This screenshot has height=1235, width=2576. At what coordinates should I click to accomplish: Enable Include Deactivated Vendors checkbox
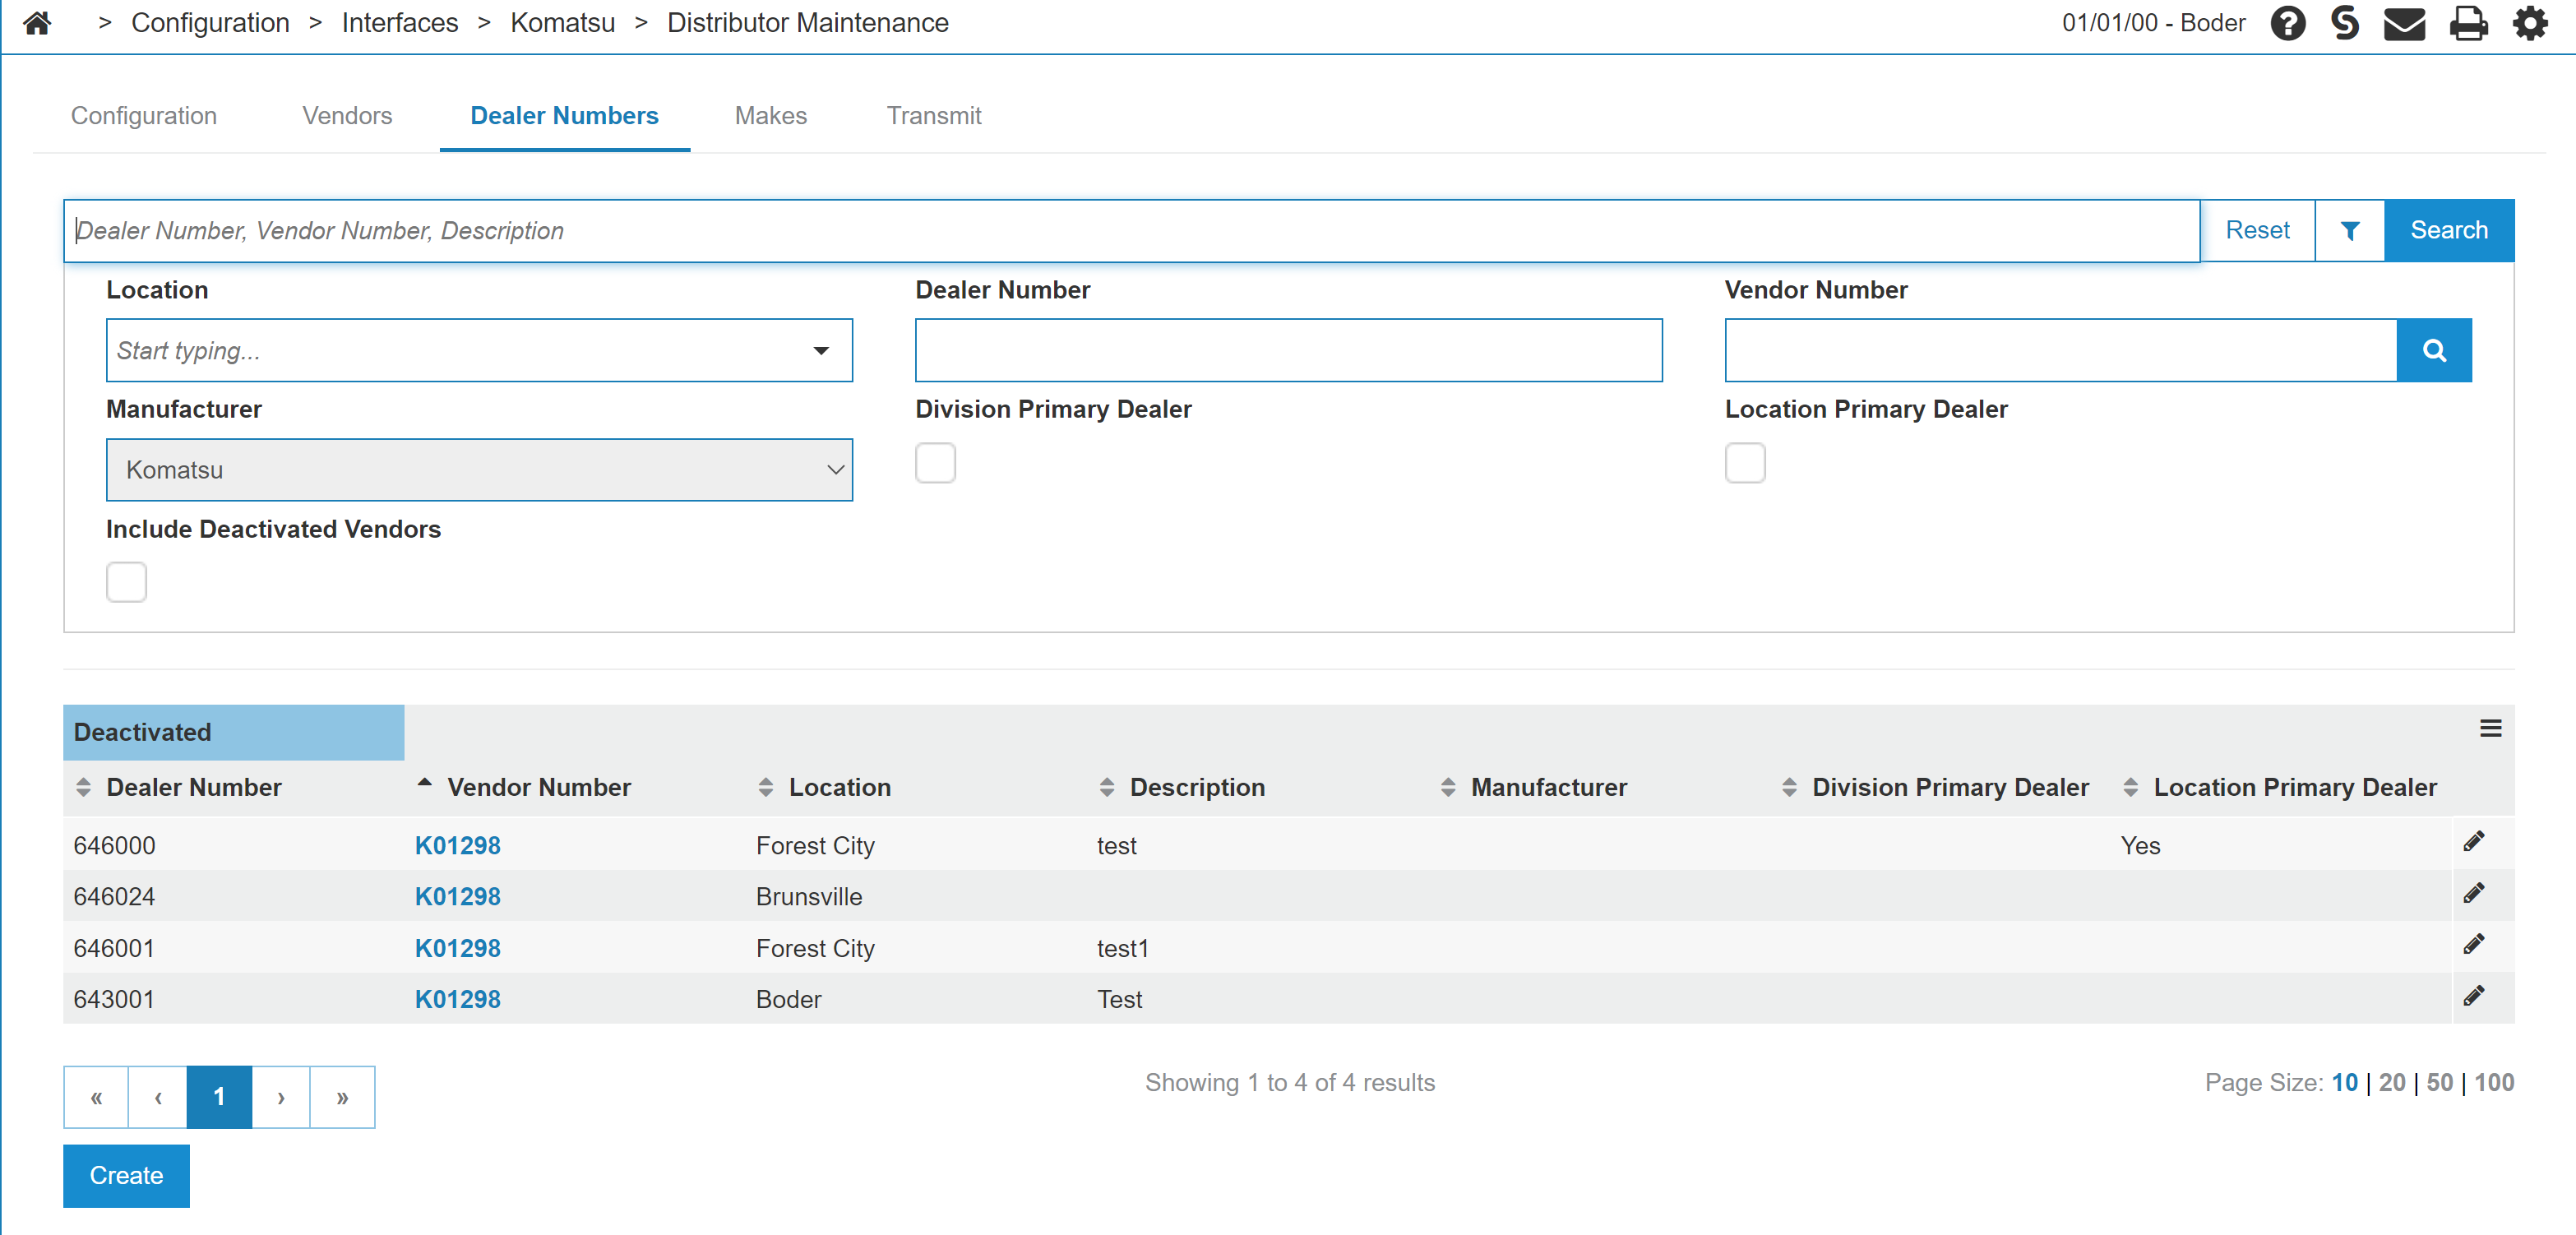click(127, 582)
